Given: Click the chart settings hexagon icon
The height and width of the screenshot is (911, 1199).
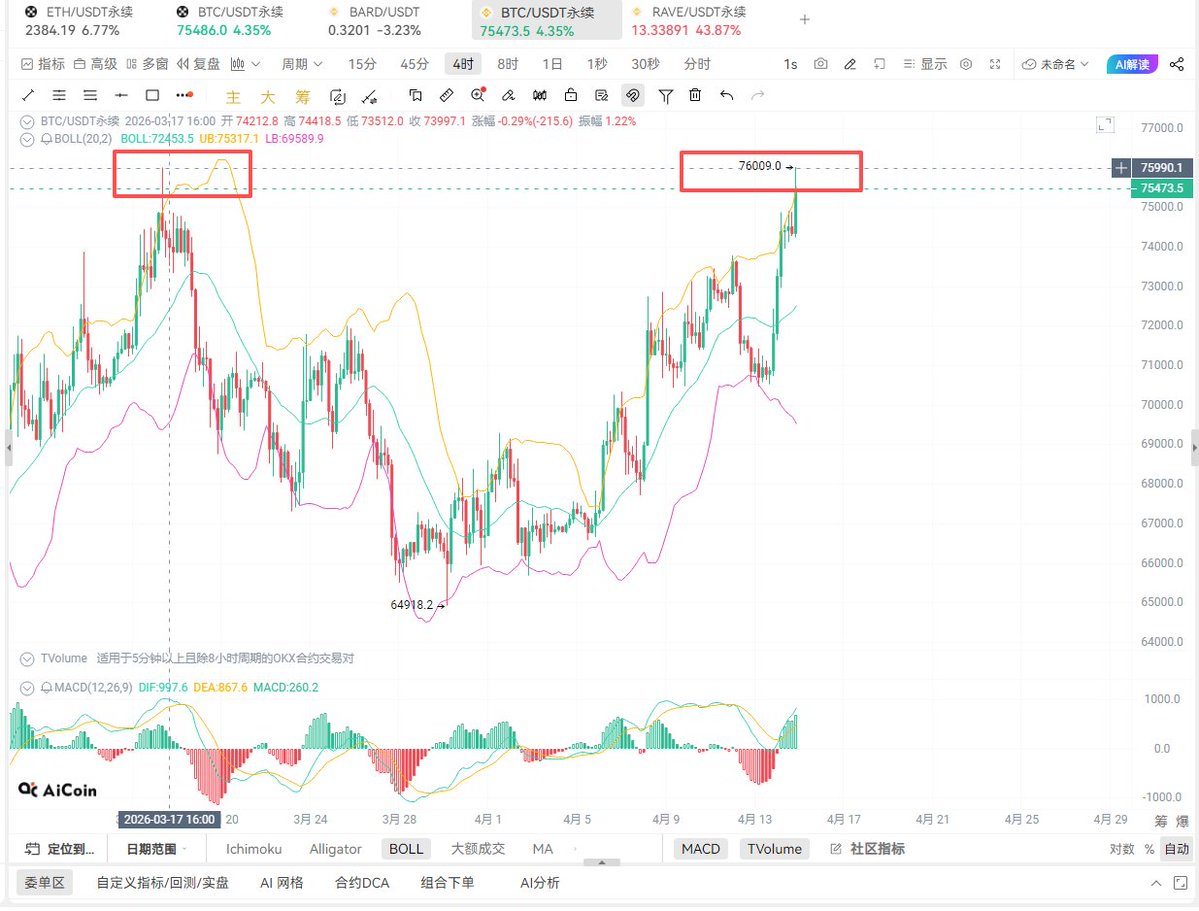Looking at the screenshot, I should pos(966,64).
